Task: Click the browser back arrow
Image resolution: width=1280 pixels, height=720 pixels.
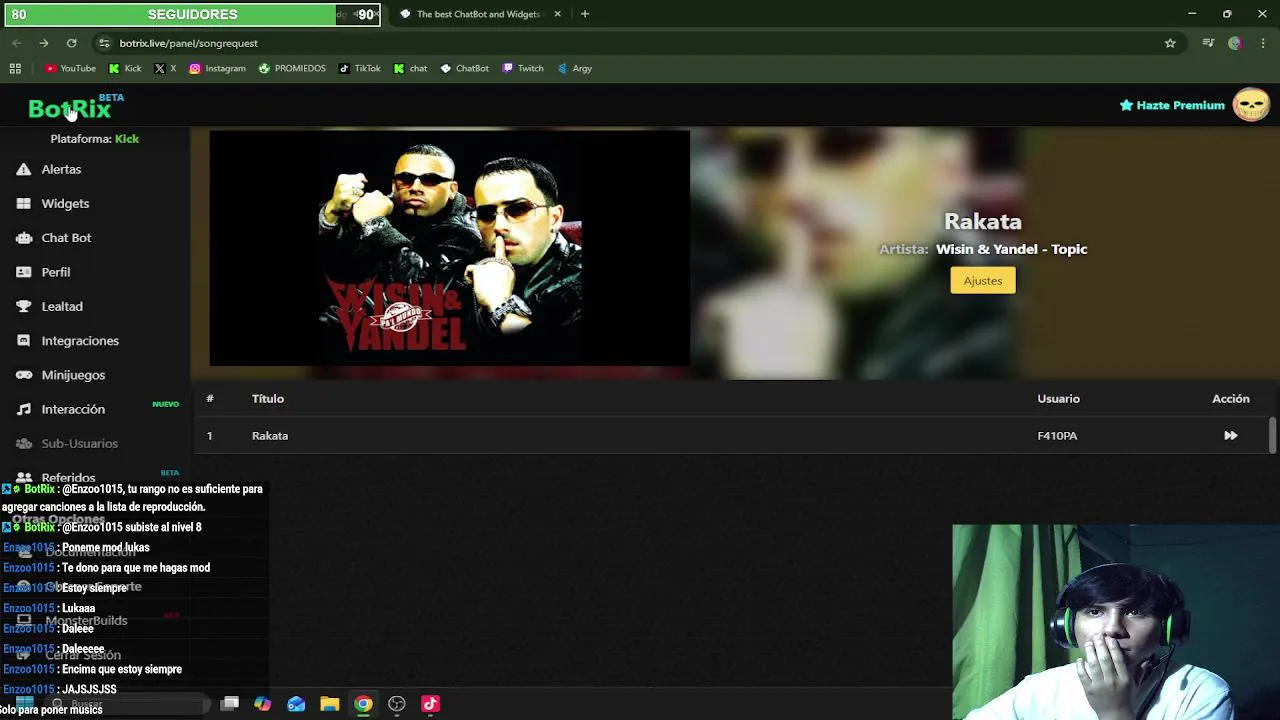Action: point(17,43)
